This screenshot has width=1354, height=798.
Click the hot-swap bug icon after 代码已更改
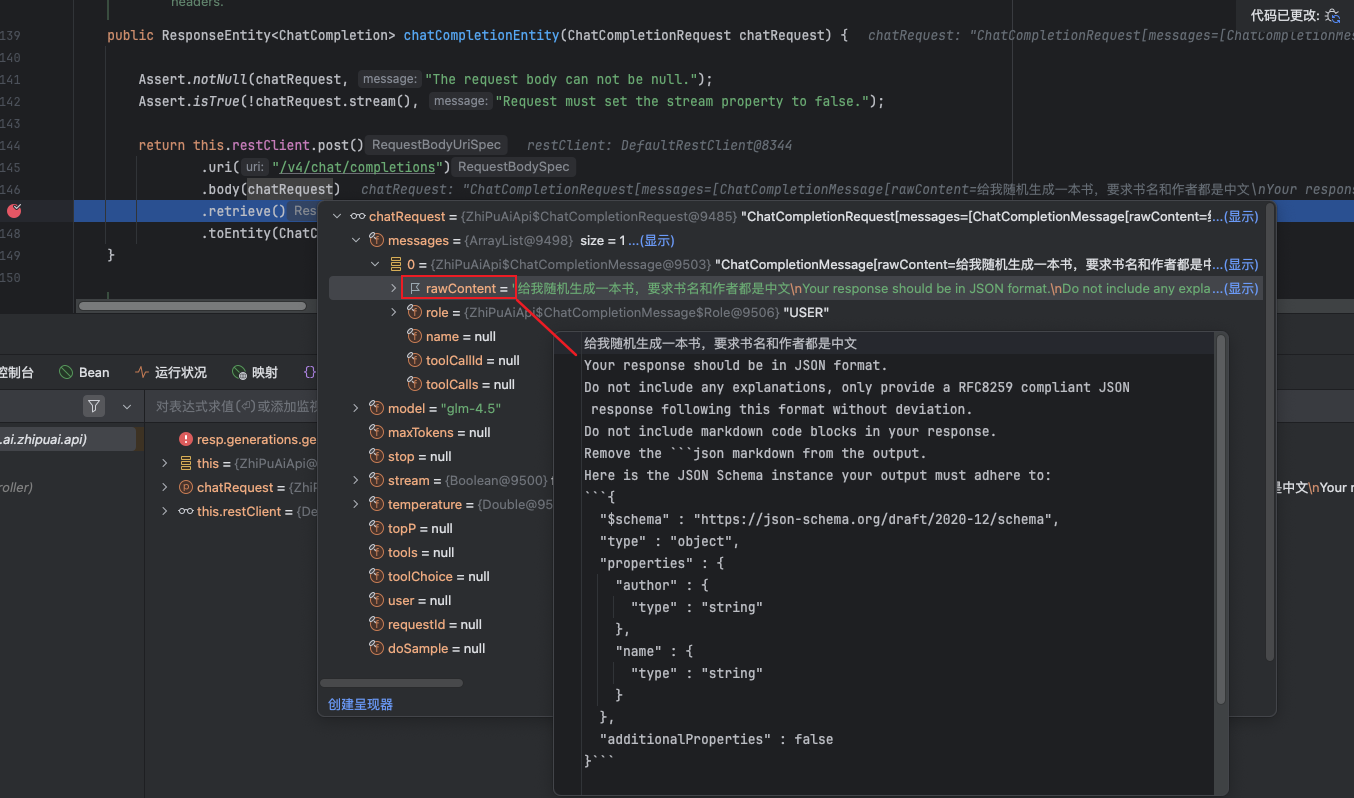pos(1333,15)
